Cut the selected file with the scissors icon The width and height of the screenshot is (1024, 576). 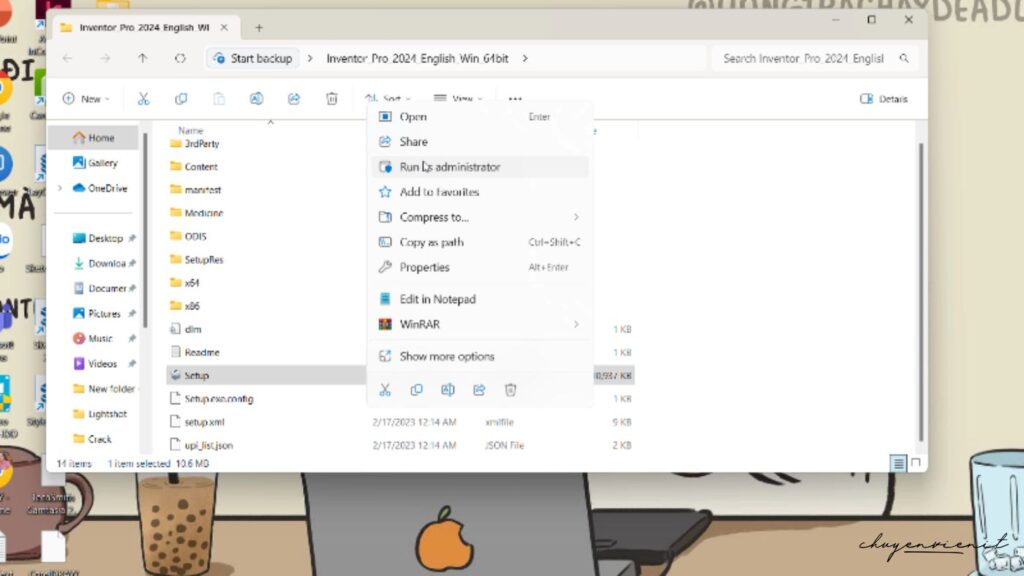pyautogui.click(x=144, y=99)
